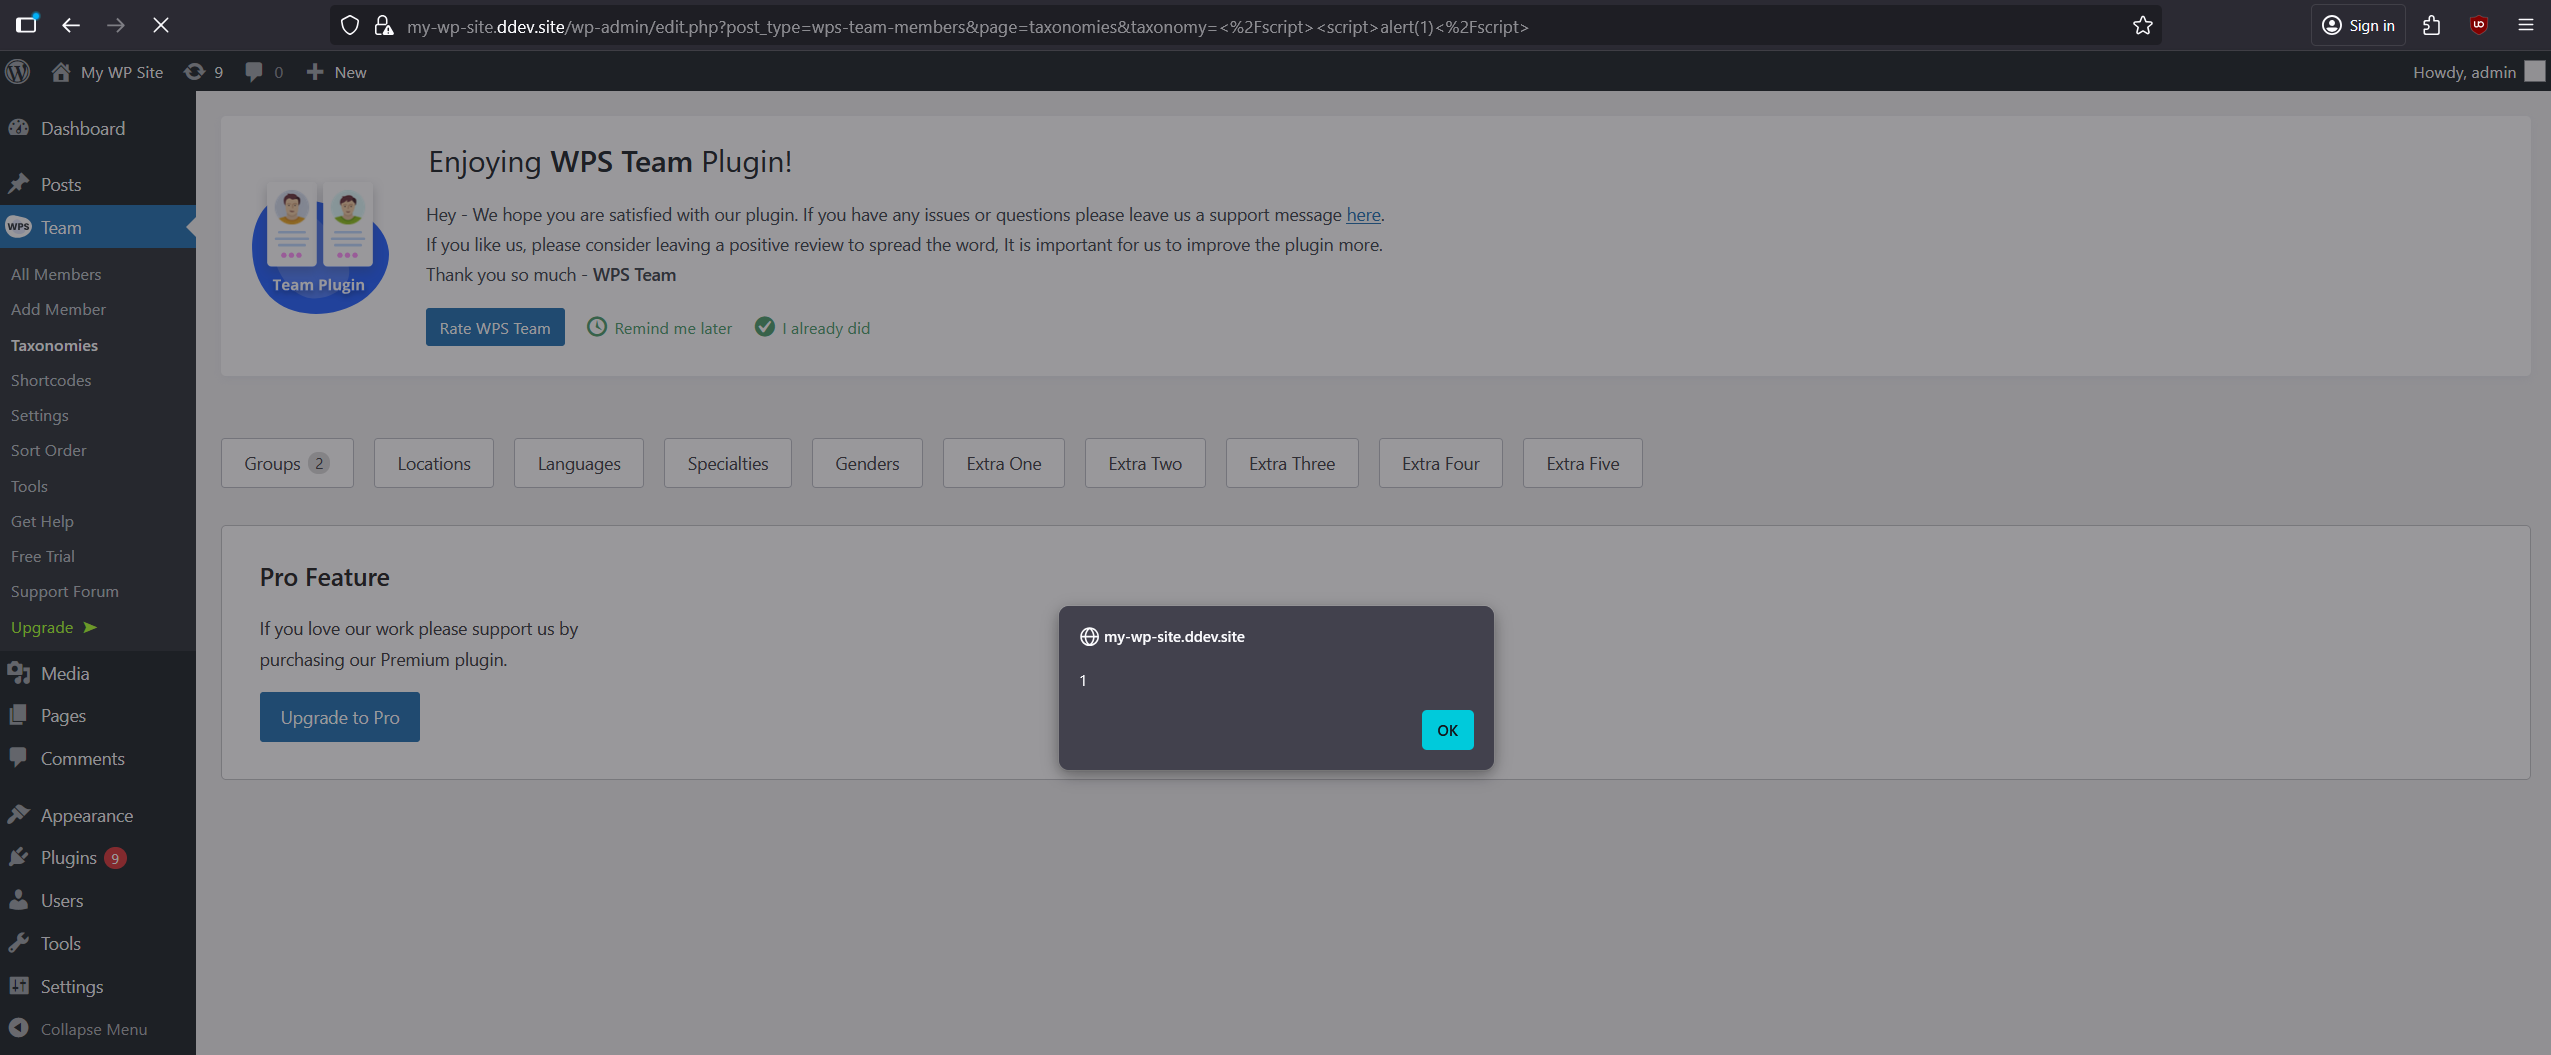Select Team using the WPS sidebar icon
Viewport: 2551px width, 1055px height.
18,227
